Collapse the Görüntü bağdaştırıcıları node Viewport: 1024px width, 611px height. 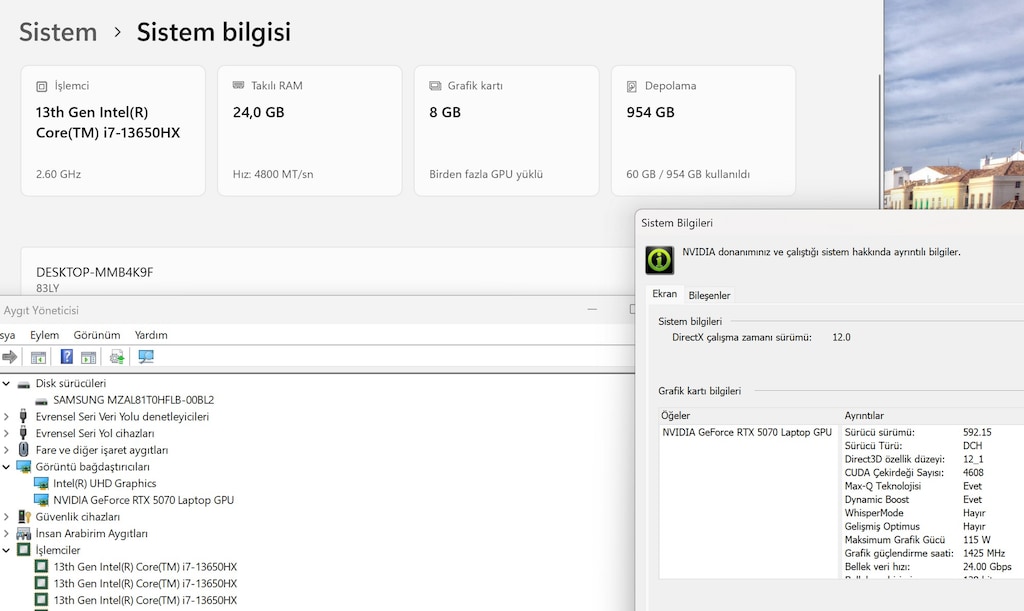(x=7, y=467)
